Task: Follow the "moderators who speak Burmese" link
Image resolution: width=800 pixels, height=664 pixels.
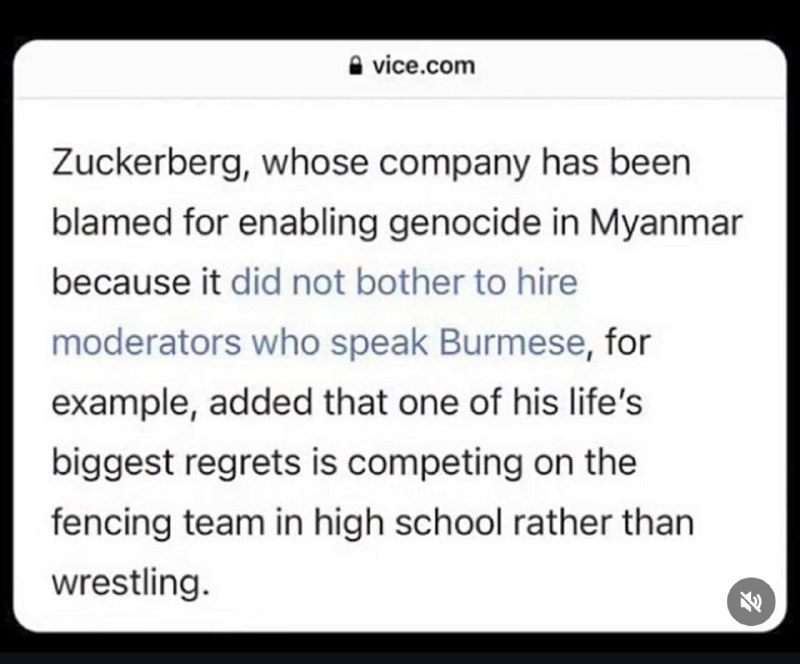Action: 318,342
